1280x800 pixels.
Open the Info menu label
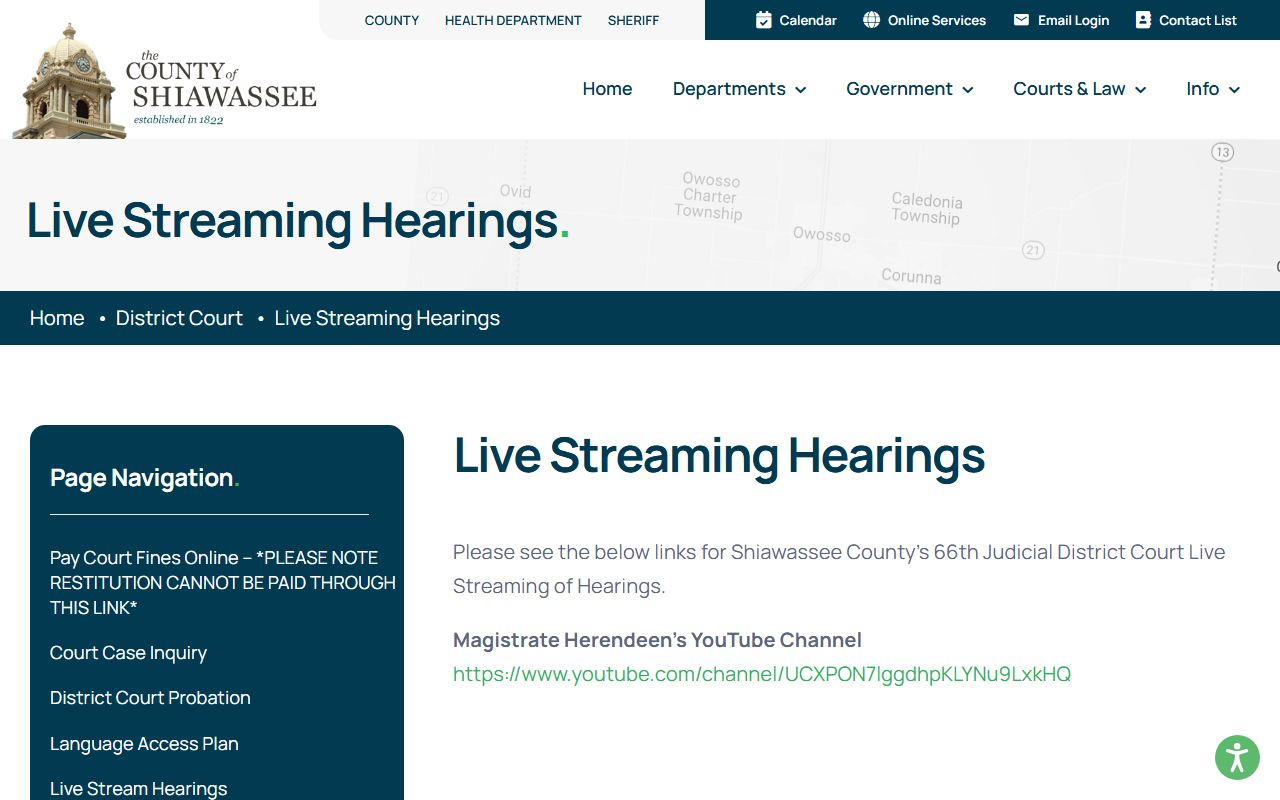coord(1202,89)
